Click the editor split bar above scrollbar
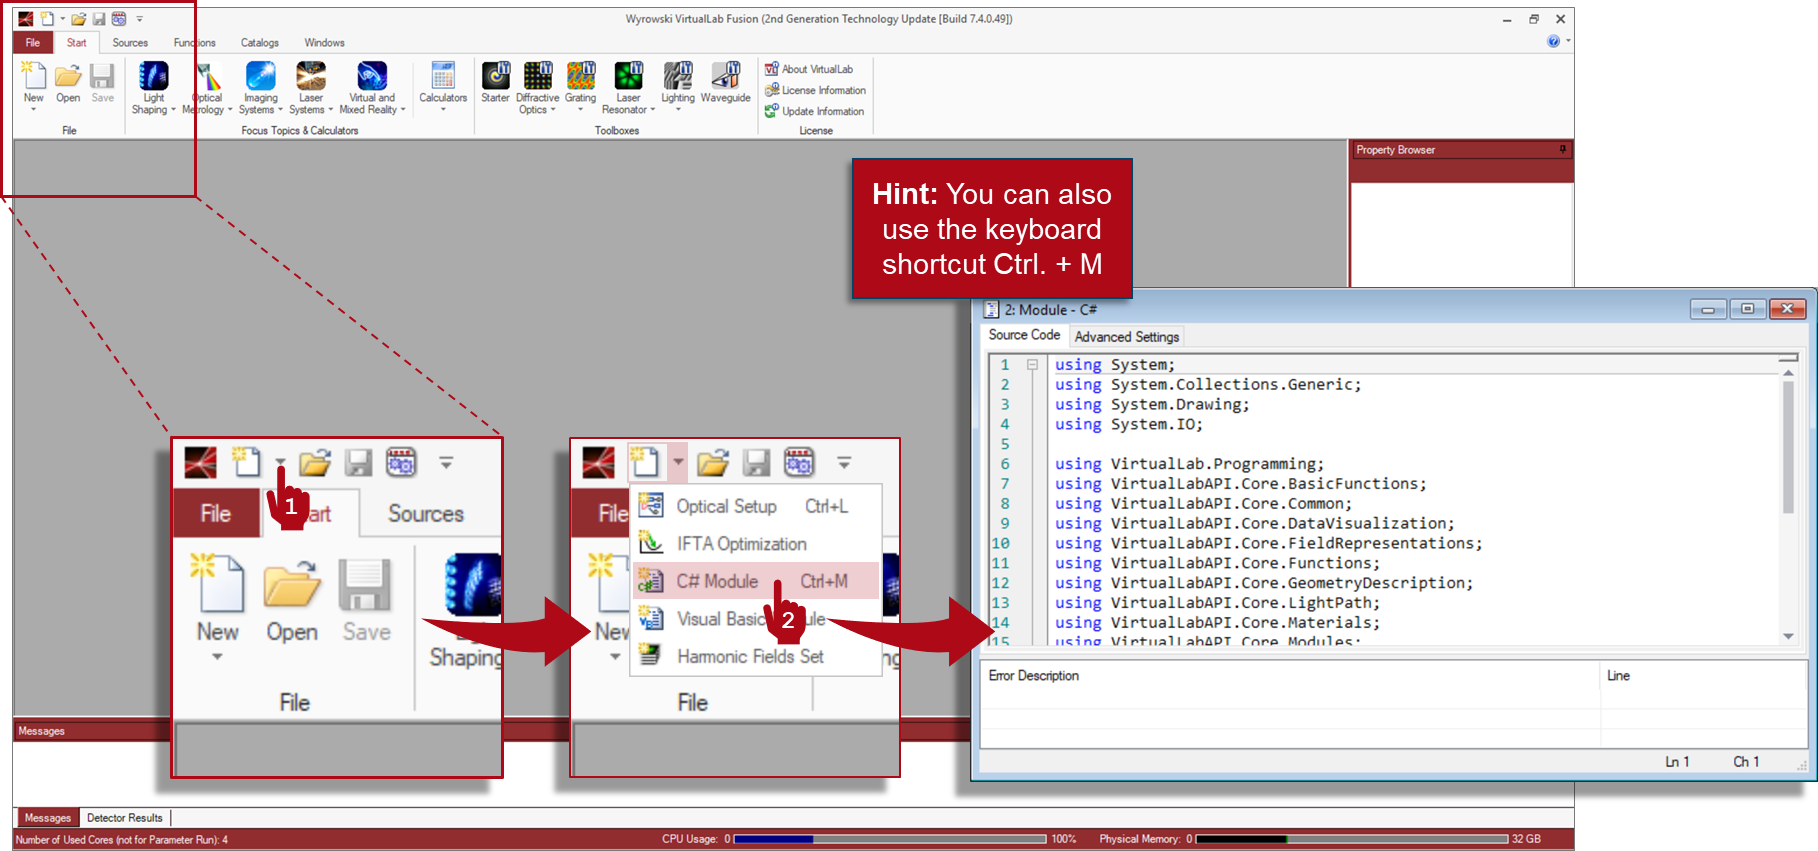 (x=1788, y=357)
